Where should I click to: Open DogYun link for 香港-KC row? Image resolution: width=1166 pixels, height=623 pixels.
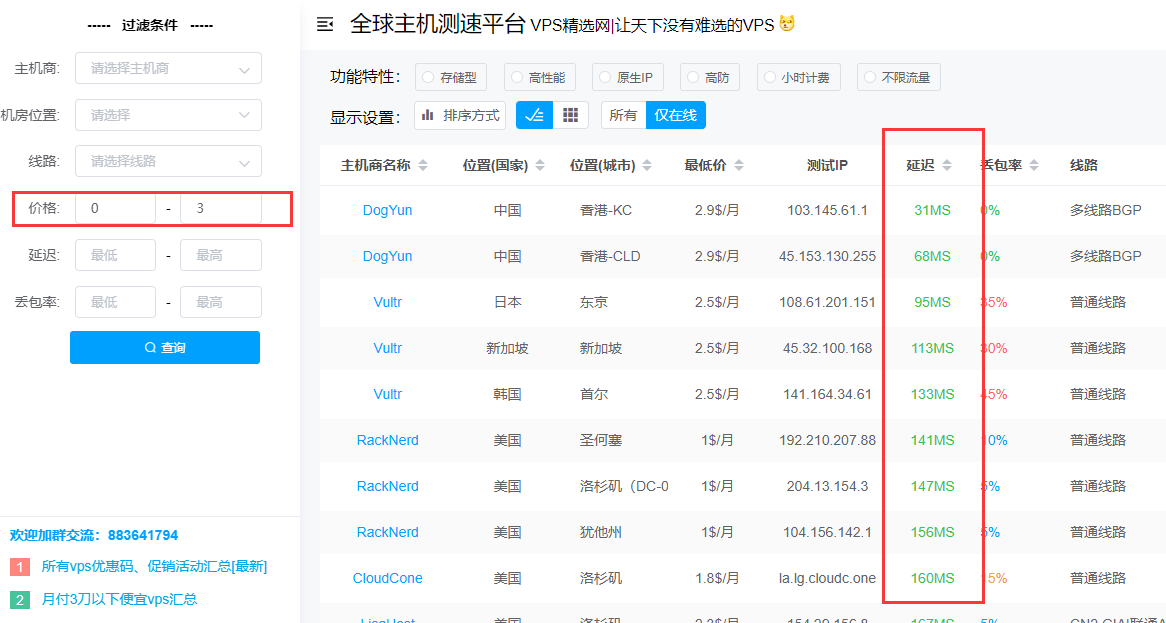387,210
